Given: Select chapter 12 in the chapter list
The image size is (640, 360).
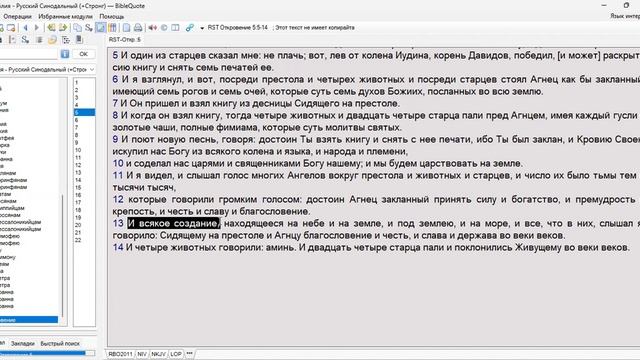Looking at the screenshot, I should pos(84,165).
